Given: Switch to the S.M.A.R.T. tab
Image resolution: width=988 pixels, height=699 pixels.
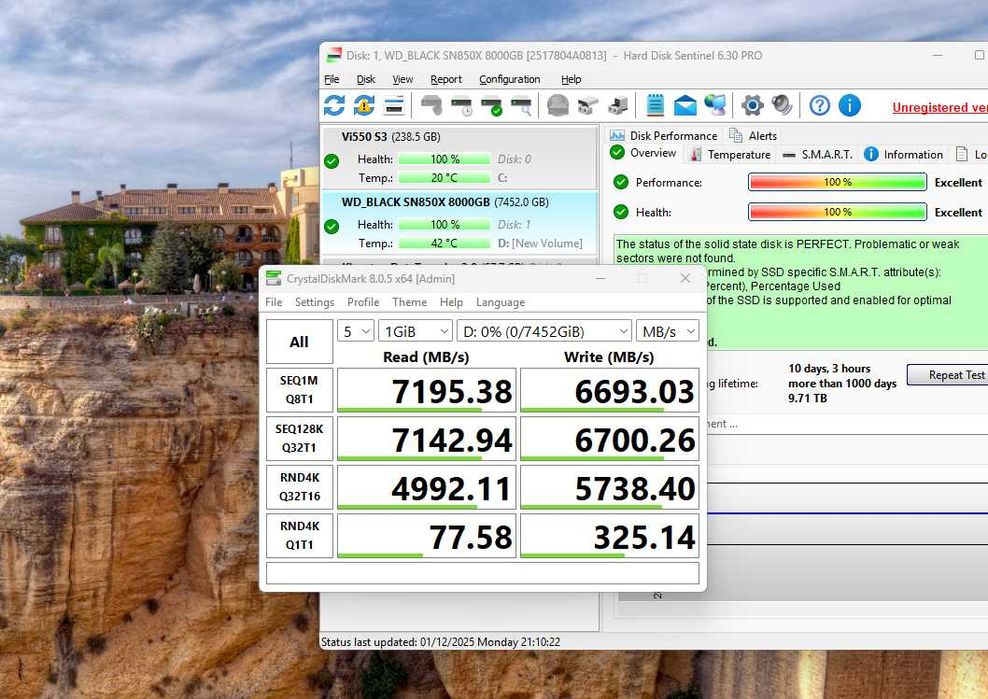Looking at the screenshot, I should [817, 154].
